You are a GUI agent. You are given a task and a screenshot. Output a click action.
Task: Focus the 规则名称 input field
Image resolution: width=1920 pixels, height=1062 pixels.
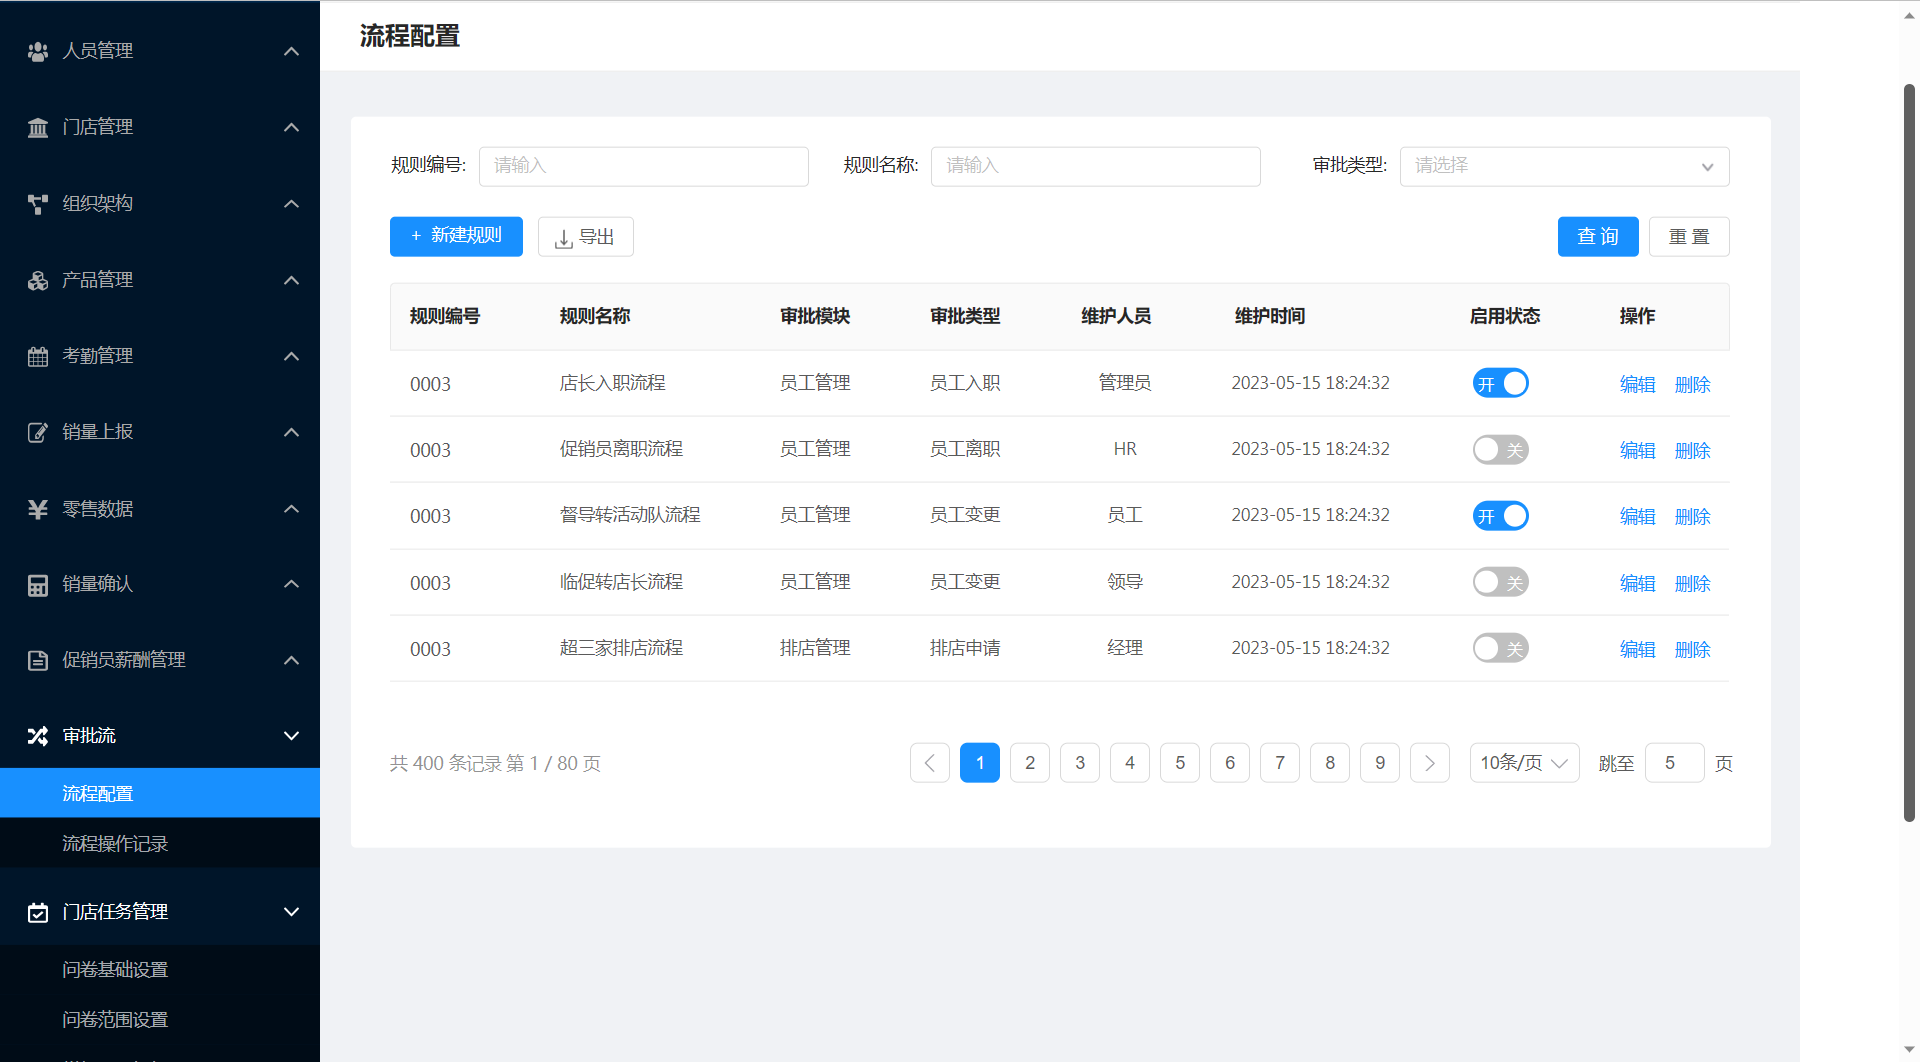(x=1095, y=166)
